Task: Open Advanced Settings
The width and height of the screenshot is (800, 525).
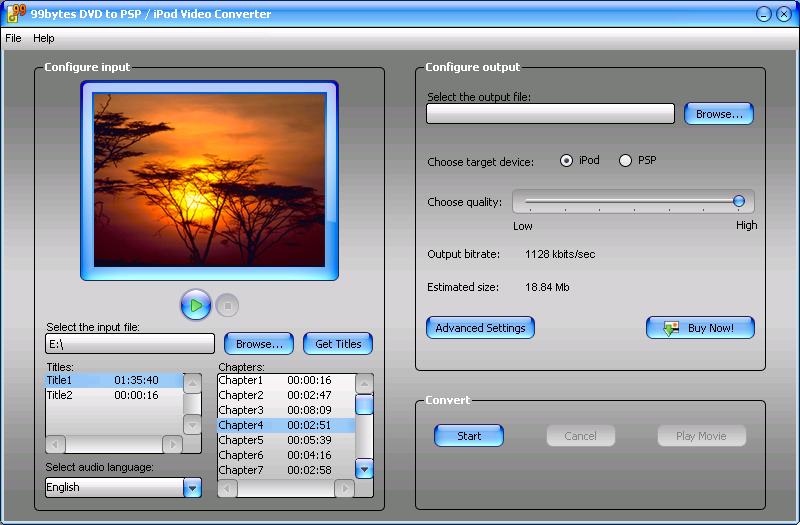Action: pyautogui.click(x=480, y=328)
